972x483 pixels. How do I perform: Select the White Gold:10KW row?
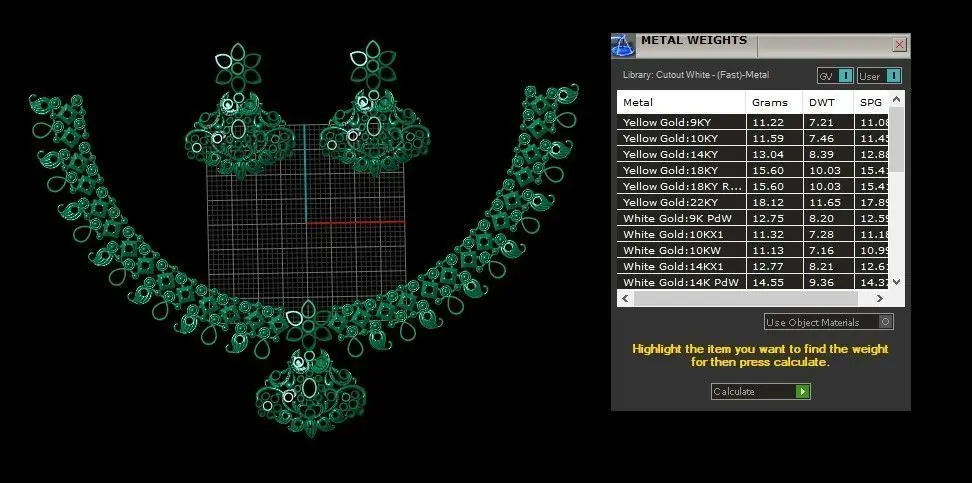point(753,250)
